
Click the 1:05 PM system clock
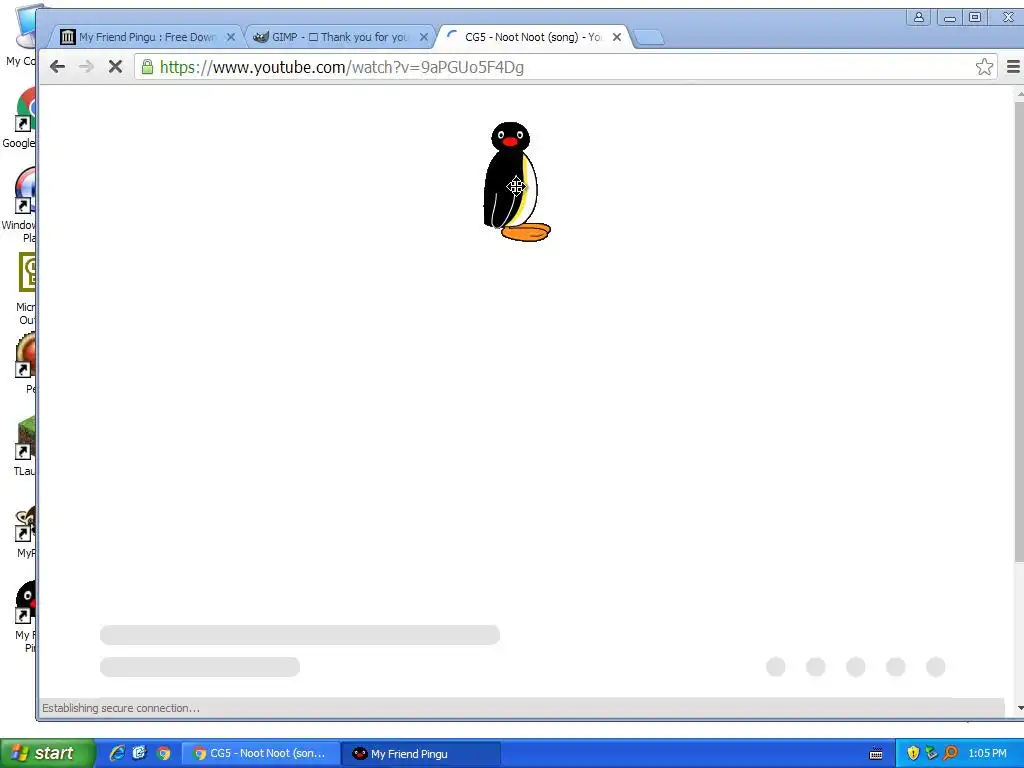pos(987,753)
